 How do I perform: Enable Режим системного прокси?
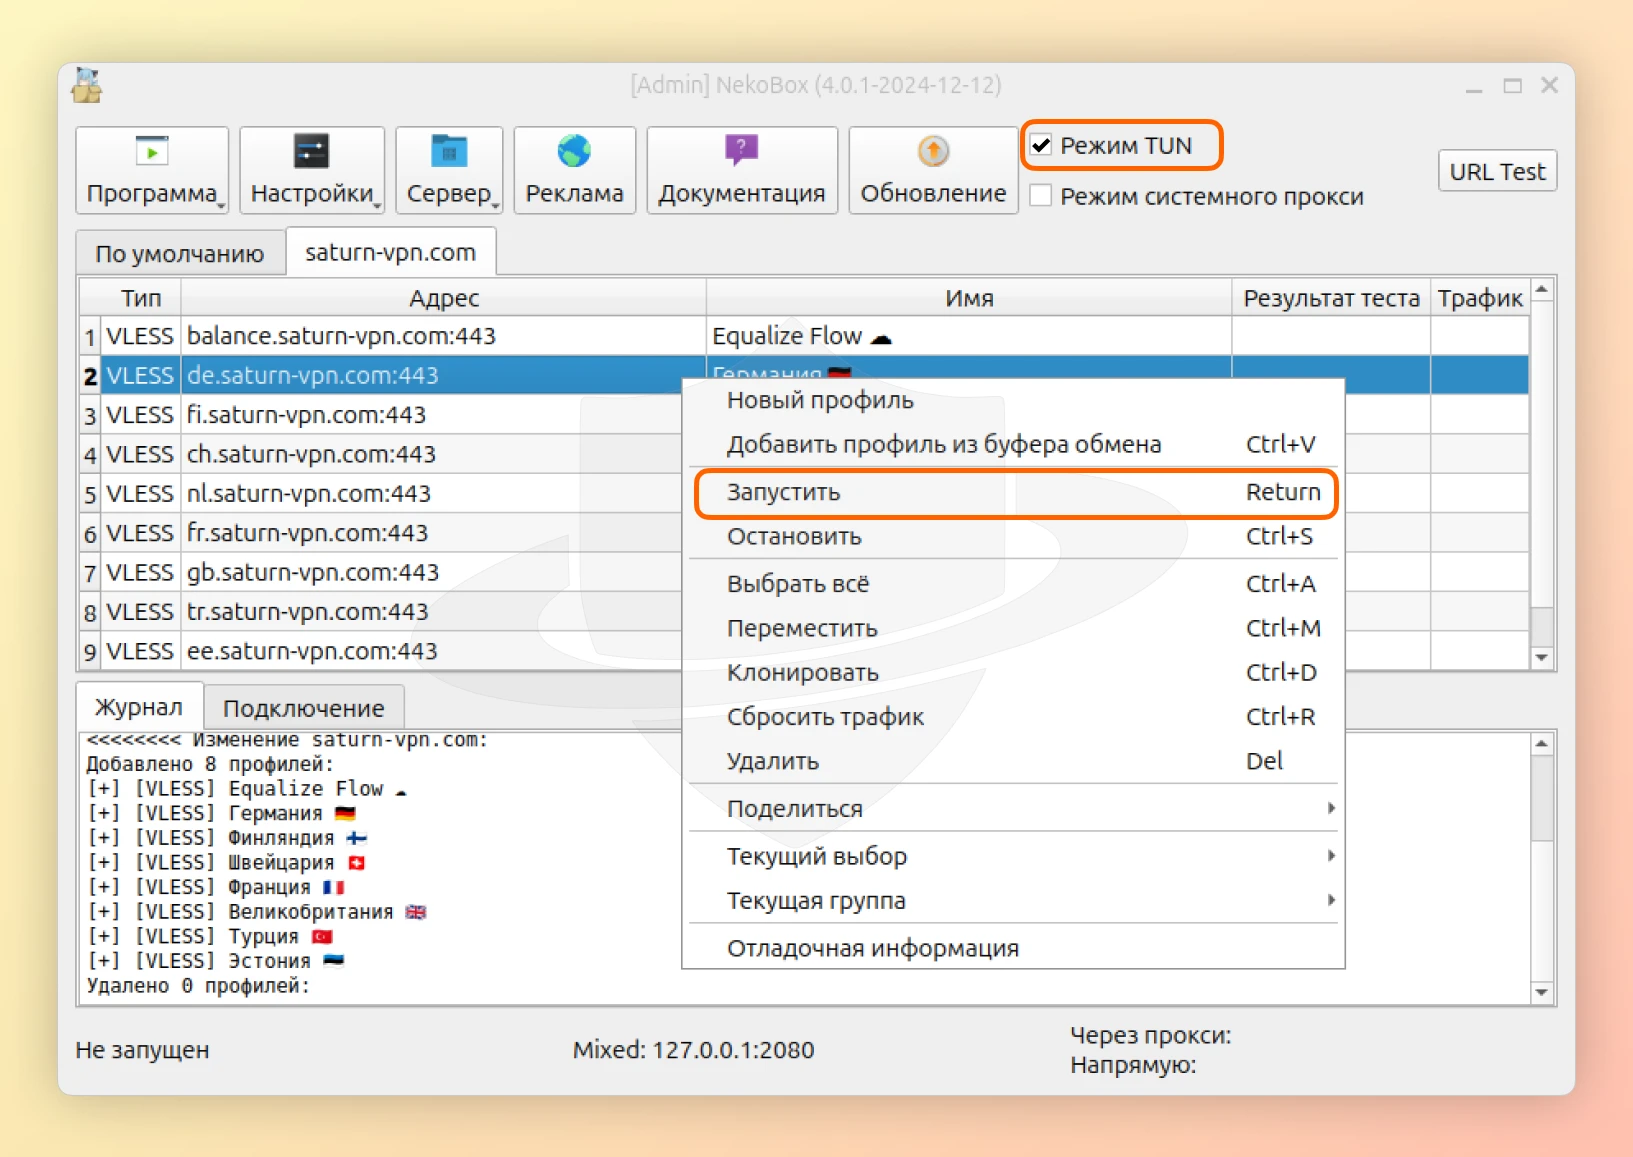(x=1041, y=196)
